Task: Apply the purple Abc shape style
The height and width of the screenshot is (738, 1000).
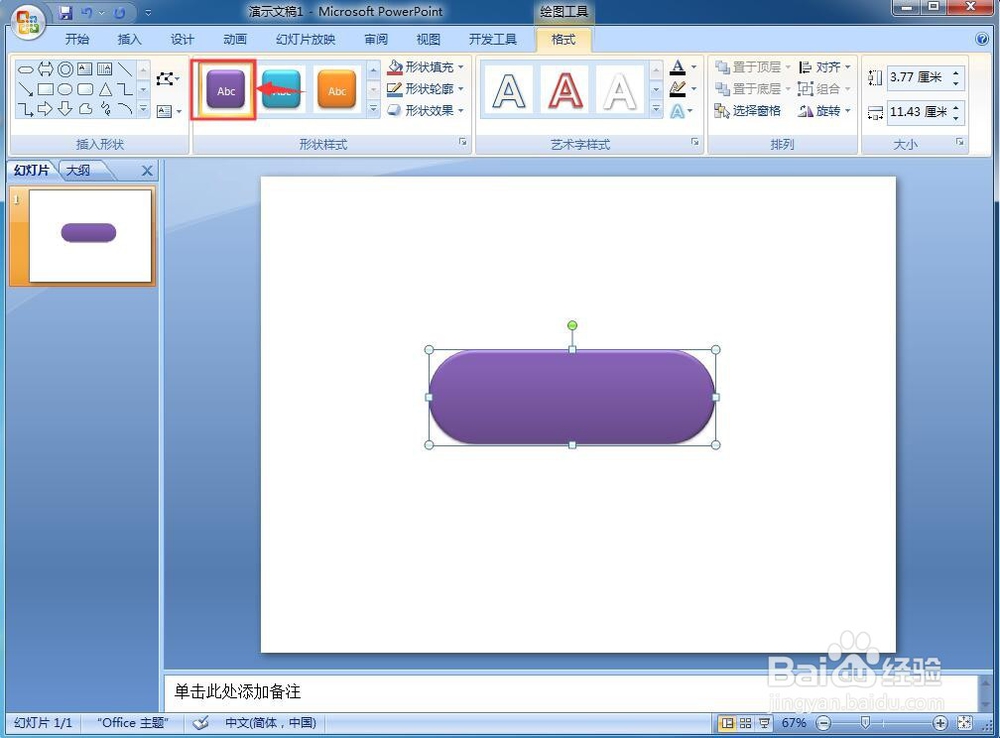Action: point(225,89)
